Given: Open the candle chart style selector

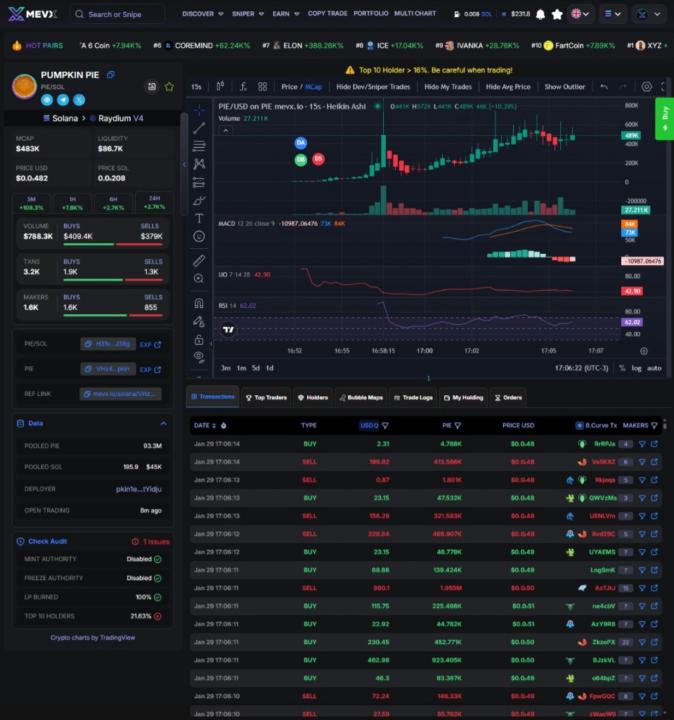Looking at the screenshot, I should tap(220, 86).
